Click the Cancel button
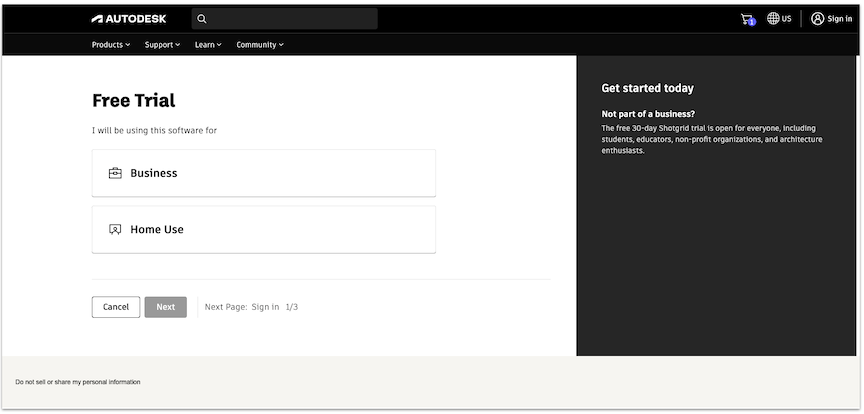The image size is (864, 414). [x=116, y=307]
